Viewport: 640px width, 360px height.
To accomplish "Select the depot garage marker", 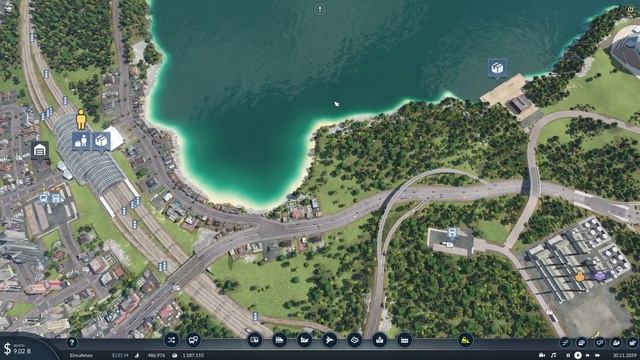I will tap(40, 150).
